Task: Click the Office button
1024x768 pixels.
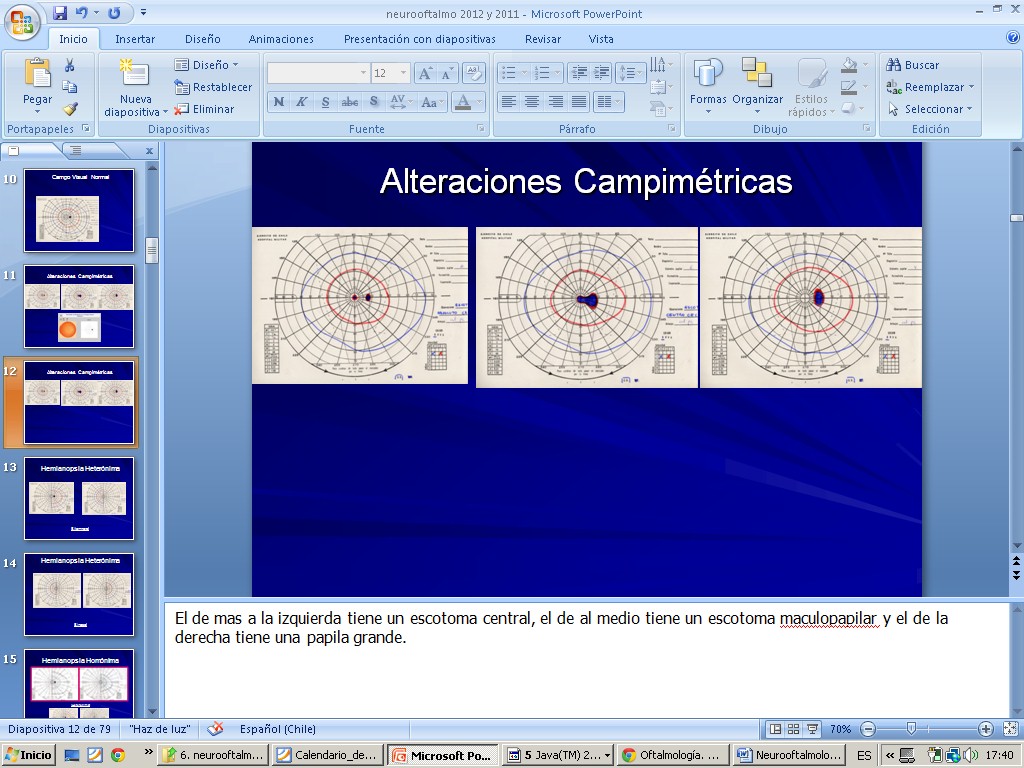Action: coord(20,20)
